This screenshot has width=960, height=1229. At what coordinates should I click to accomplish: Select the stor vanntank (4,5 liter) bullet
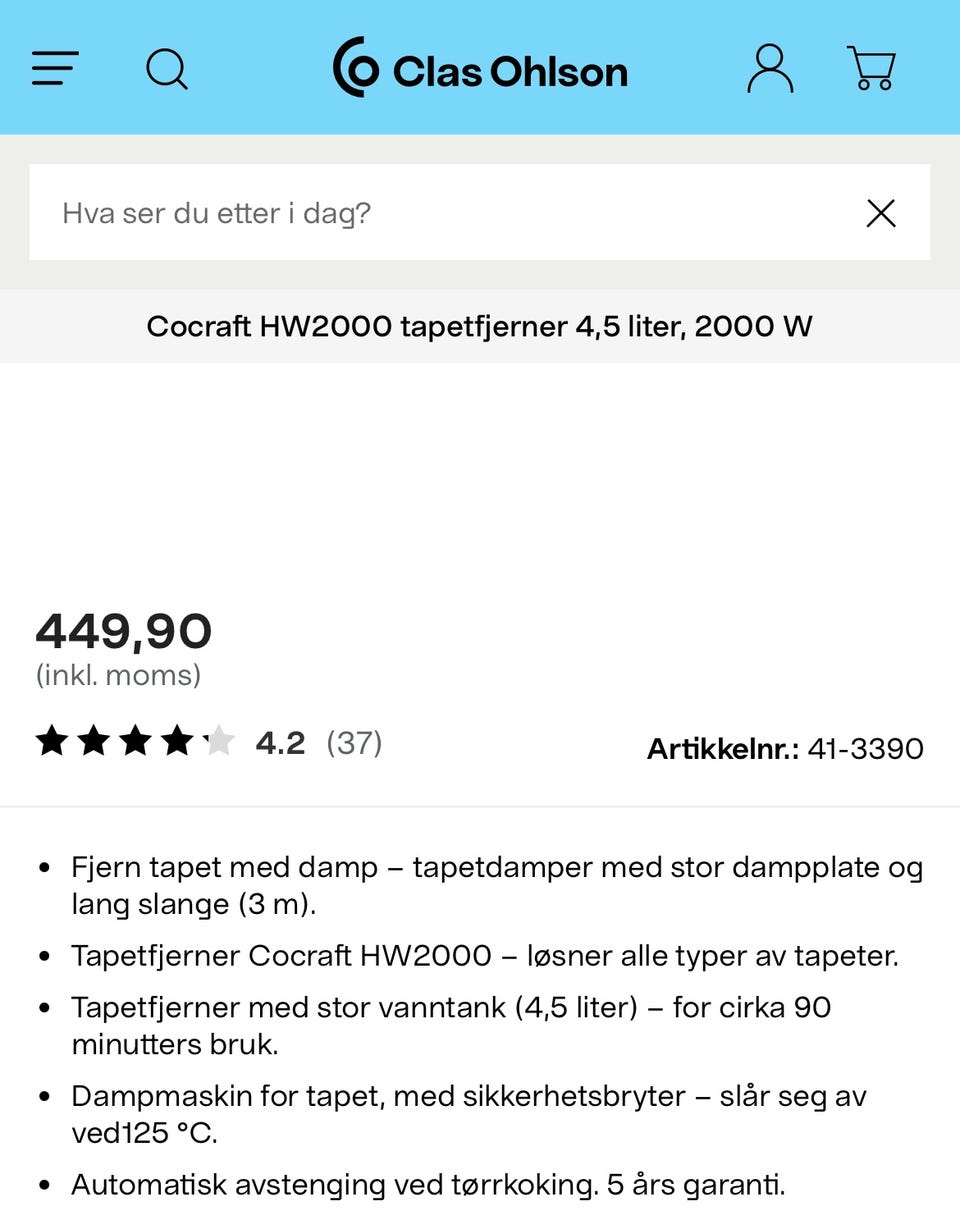coord(452,1026)
